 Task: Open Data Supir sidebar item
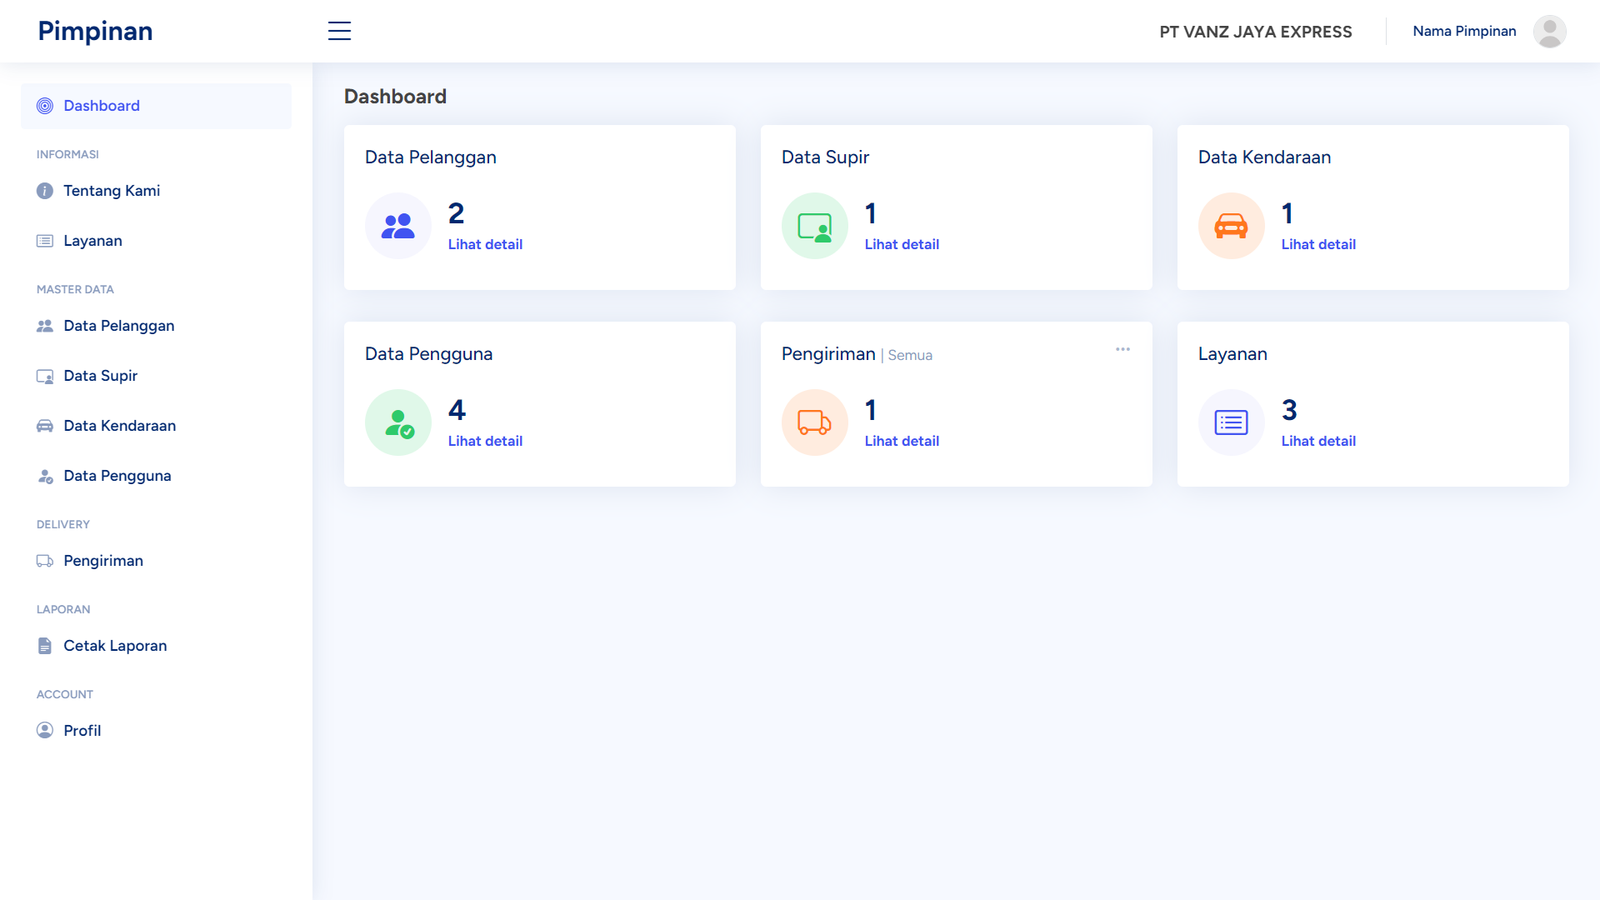pyautogui.click(x=100, y=376)
